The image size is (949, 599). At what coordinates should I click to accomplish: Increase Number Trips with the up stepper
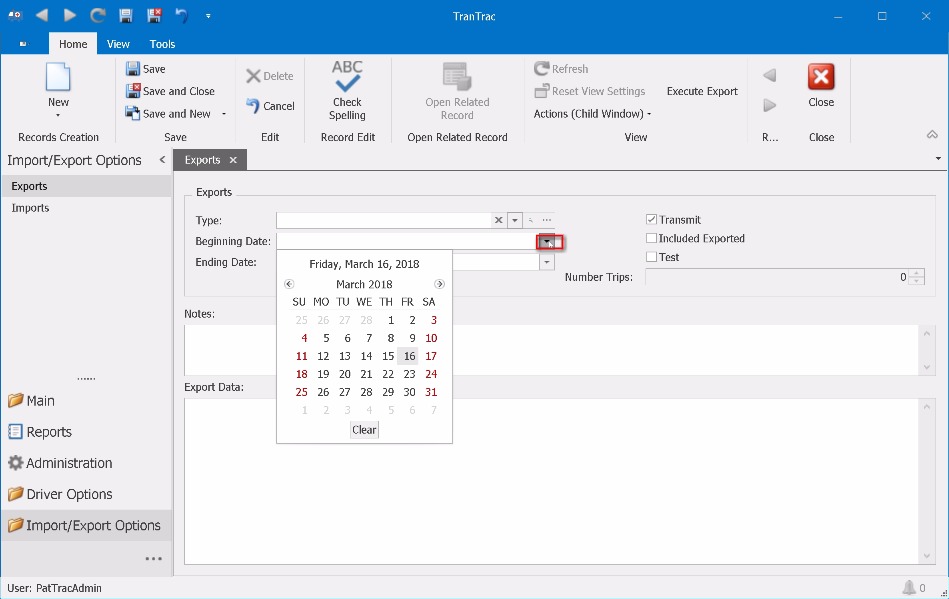point(917,273)
